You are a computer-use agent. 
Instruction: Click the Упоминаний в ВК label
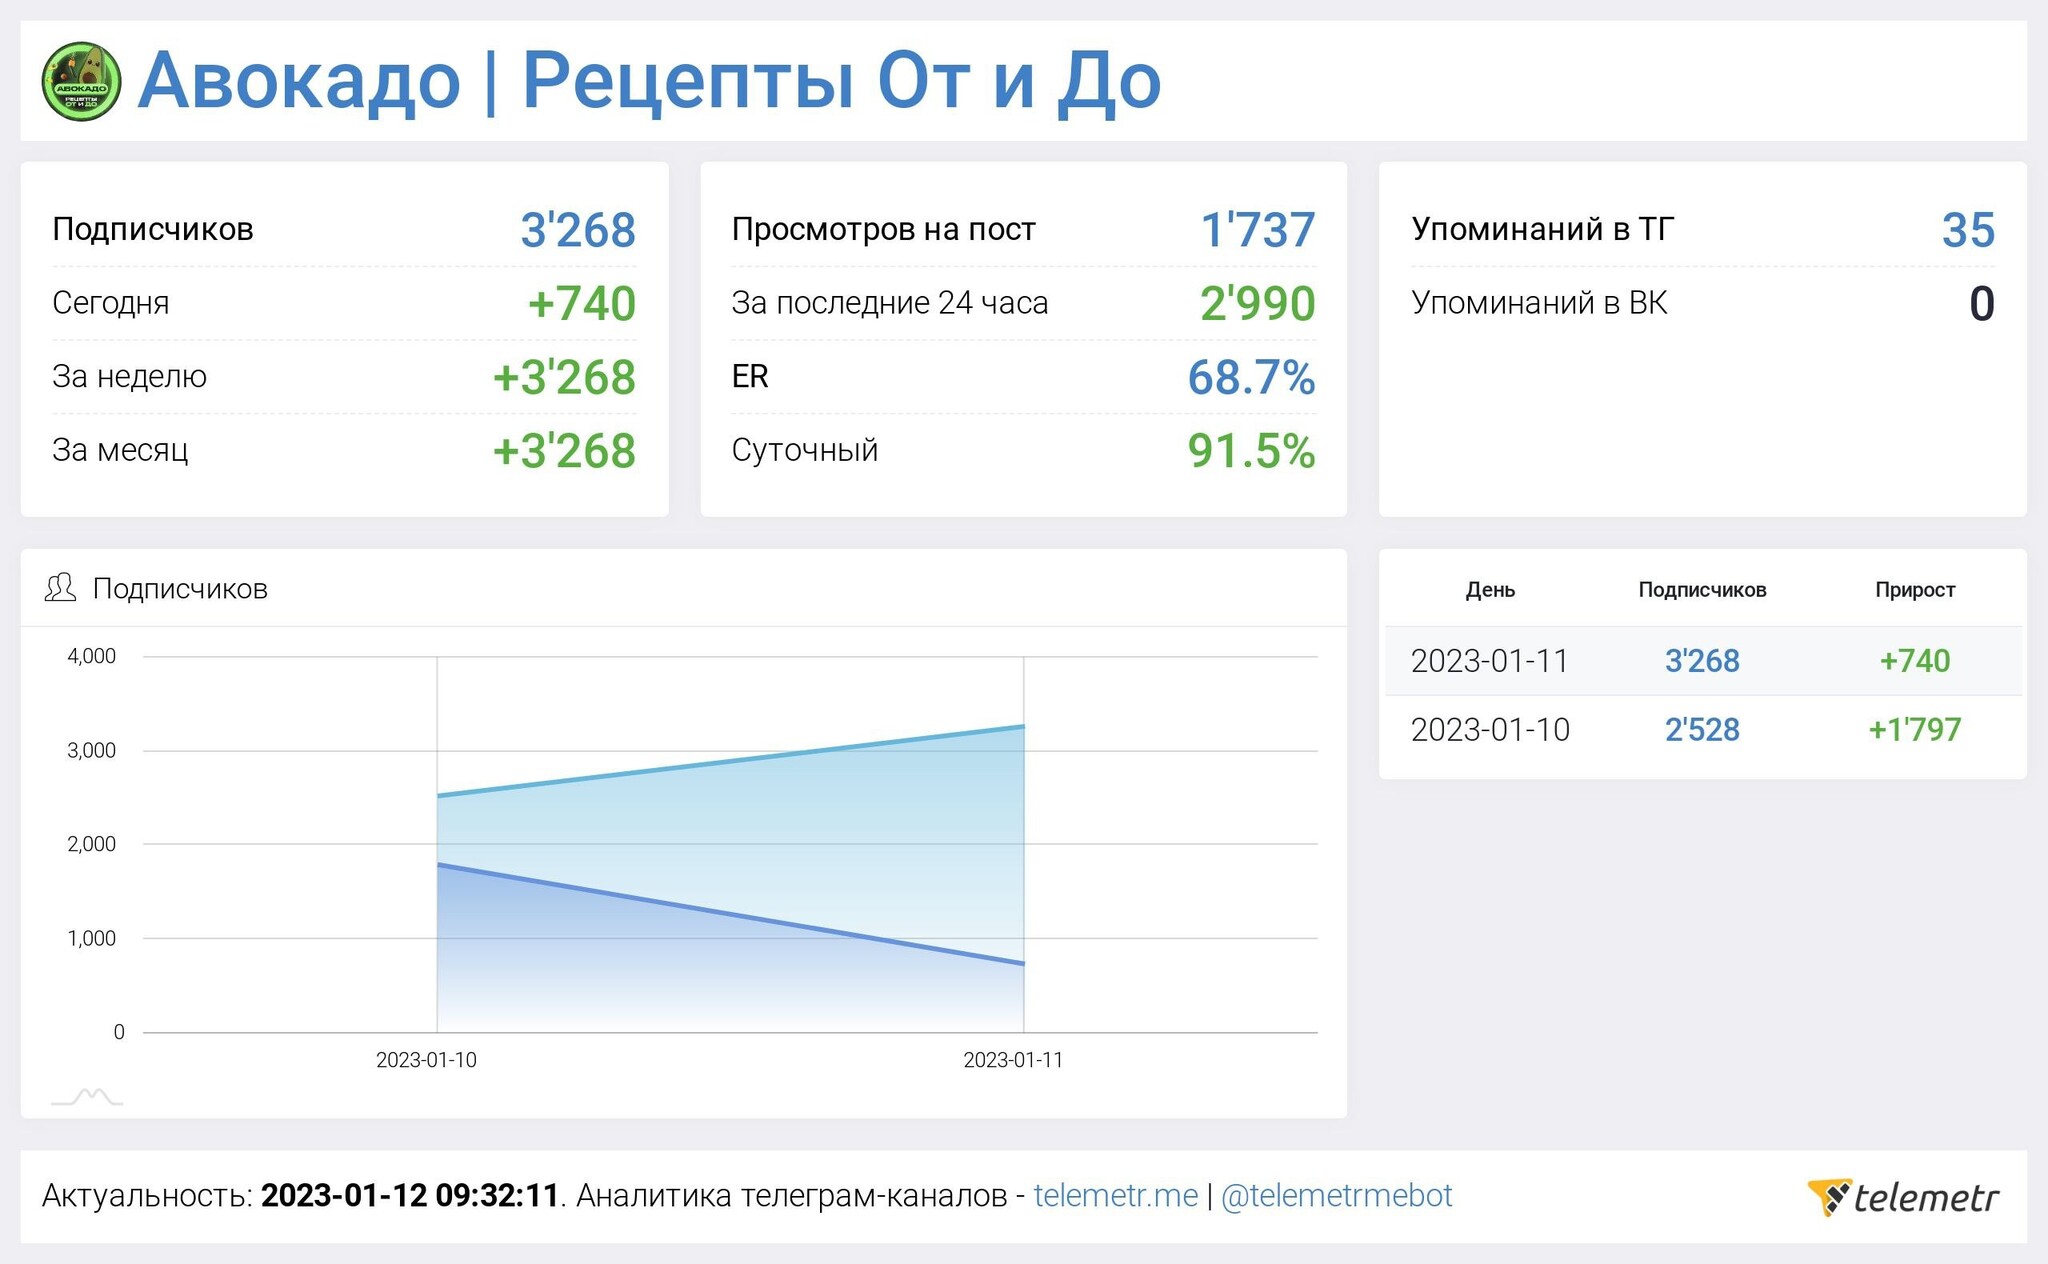click(x=1539, y=303)
